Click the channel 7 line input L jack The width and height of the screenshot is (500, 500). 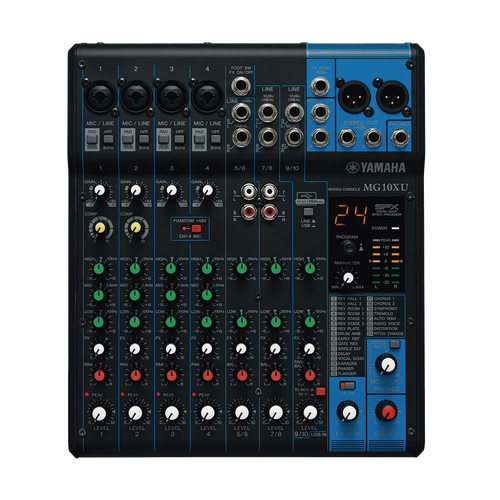[x=268, y=112]
